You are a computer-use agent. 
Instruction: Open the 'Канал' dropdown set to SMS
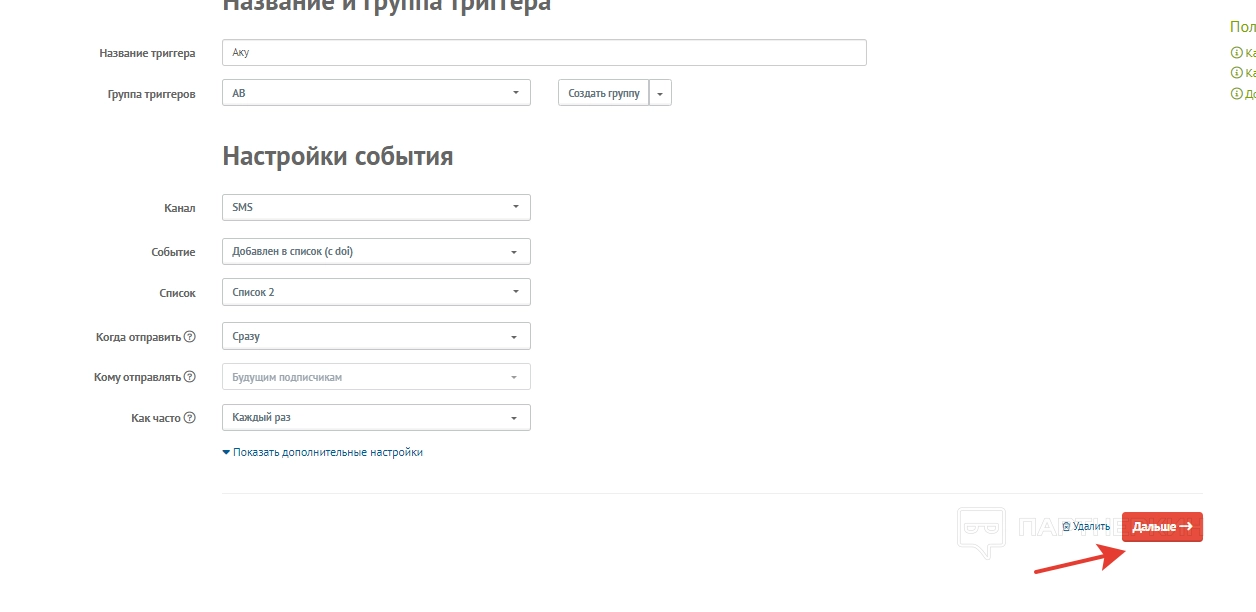point(376,207)
